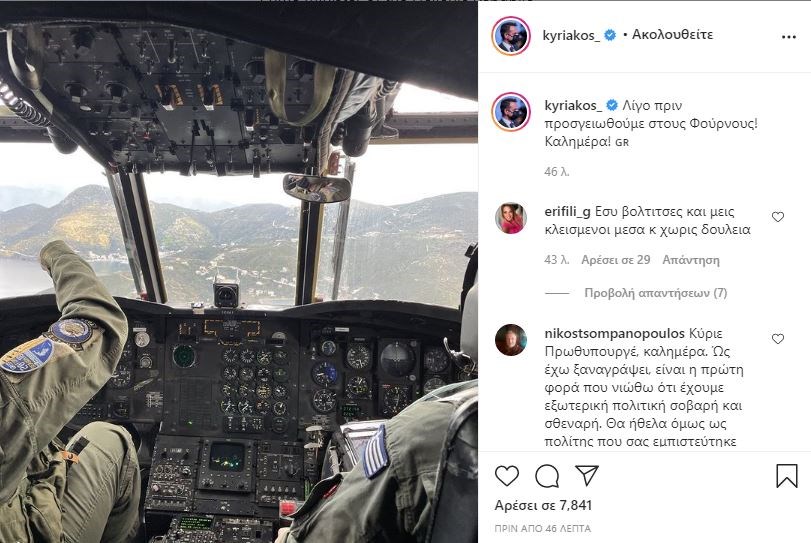
Task: Like the post with the heart icon
Action: [x=507, y=475]
